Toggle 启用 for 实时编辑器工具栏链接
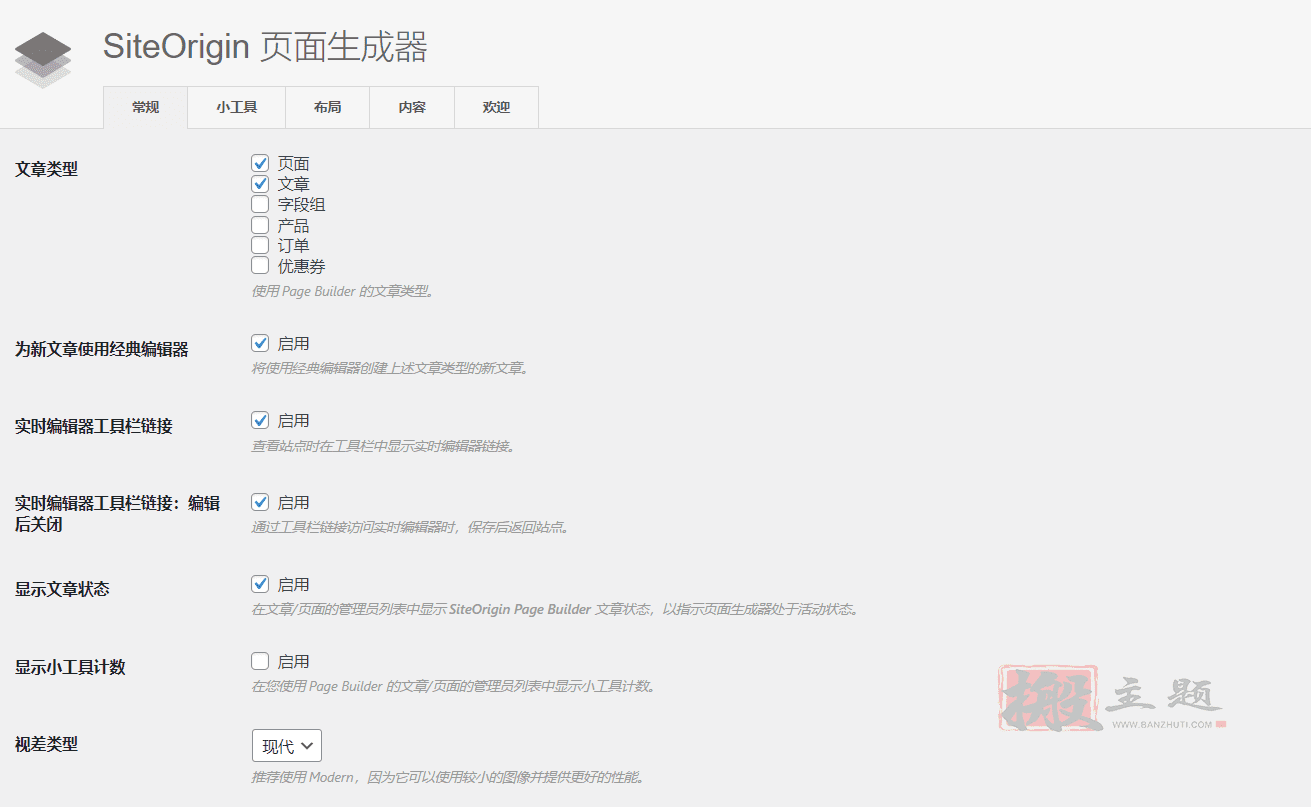This screenshot has width=1311, height=807. (260, 420)
